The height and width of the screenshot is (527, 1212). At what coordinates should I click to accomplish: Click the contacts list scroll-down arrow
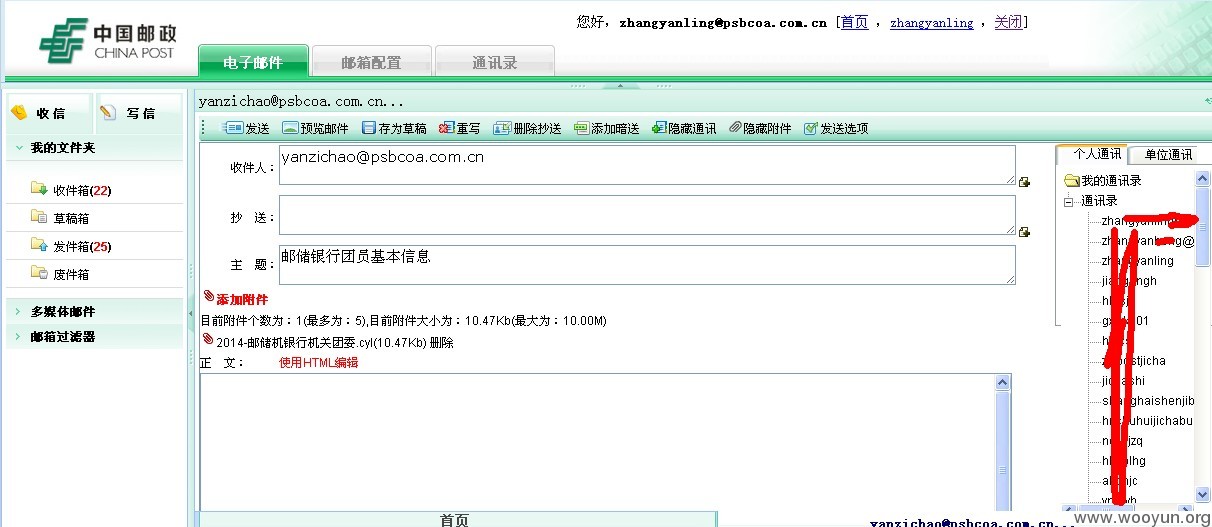point(1203,494)
